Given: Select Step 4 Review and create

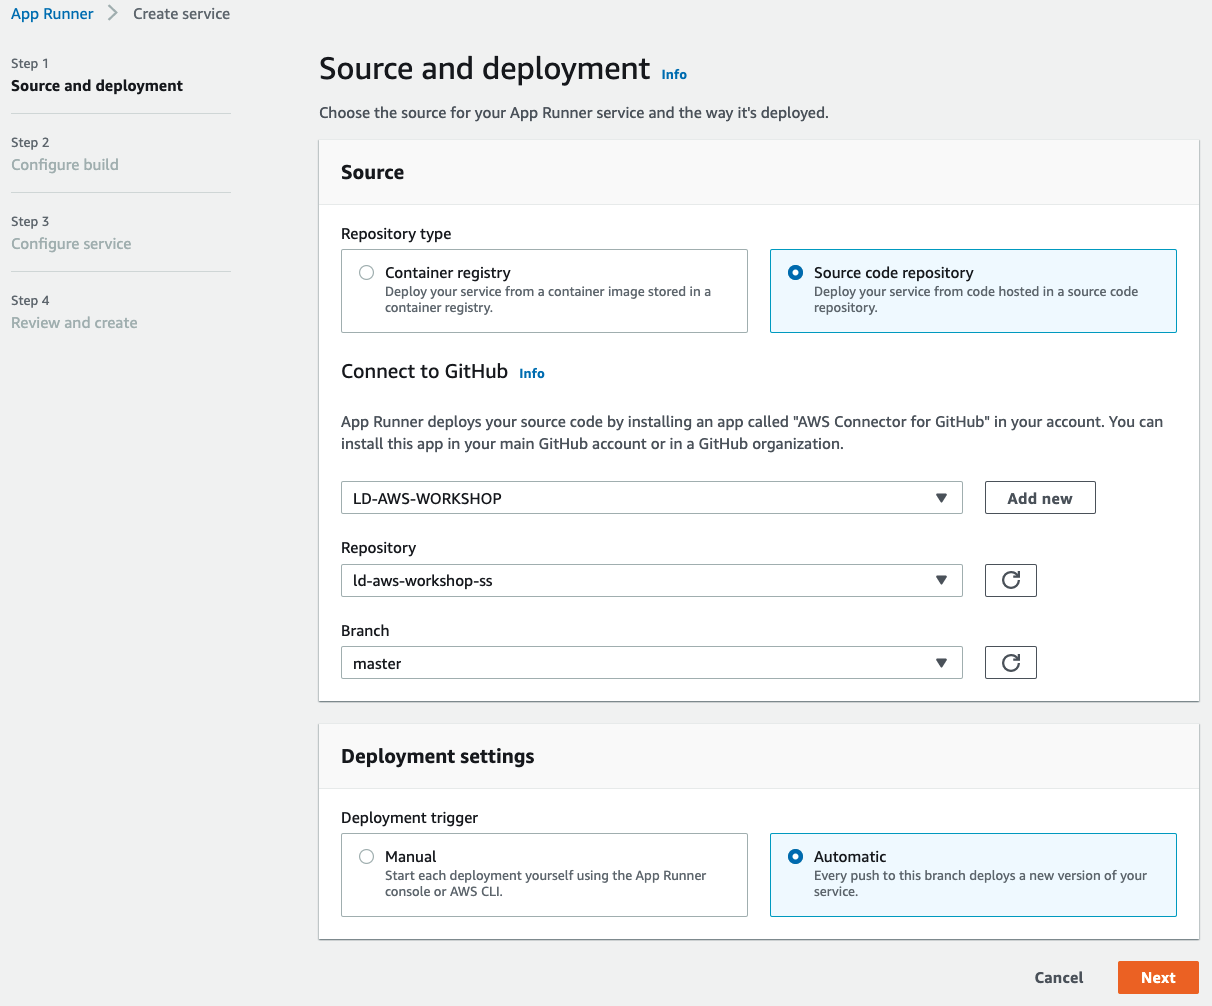Looking at the screenshot, I should (74, 323).
